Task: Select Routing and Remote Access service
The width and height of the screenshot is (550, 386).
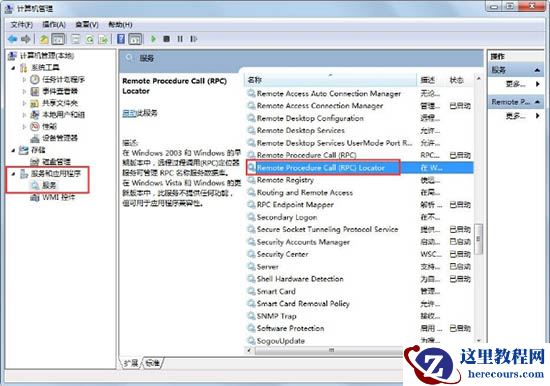Action: pos(304,192)
